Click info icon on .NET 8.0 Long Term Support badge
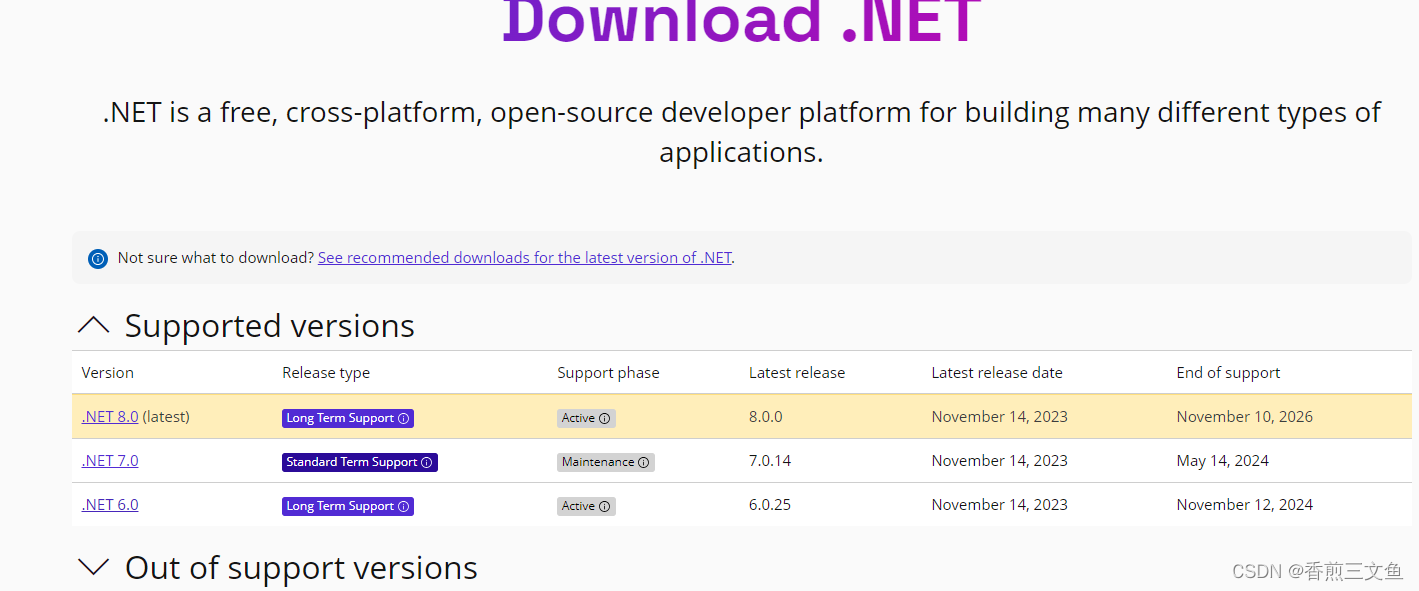 point(404,418)
